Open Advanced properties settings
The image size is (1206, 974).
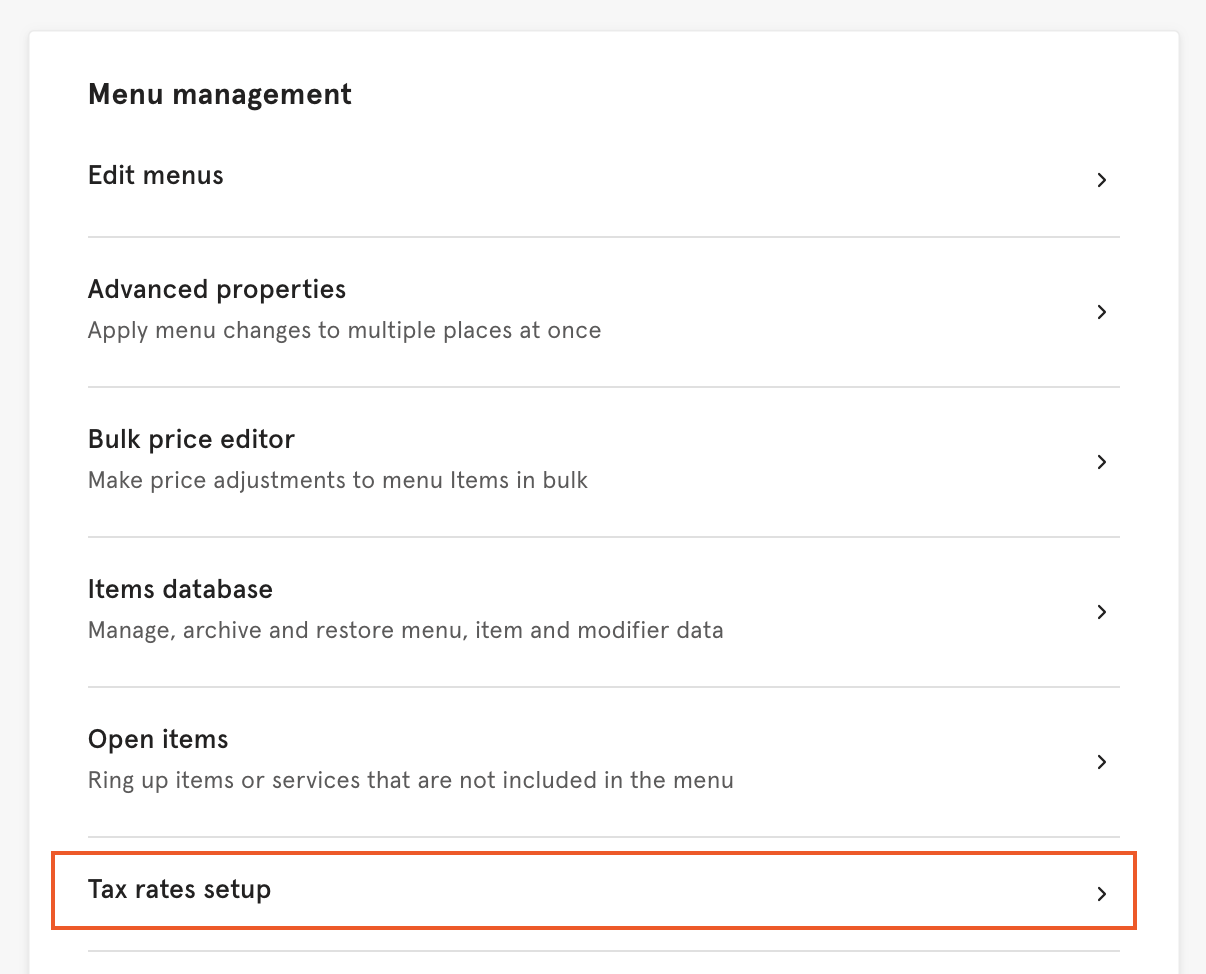pyautogui.click(x=217, y=290)
